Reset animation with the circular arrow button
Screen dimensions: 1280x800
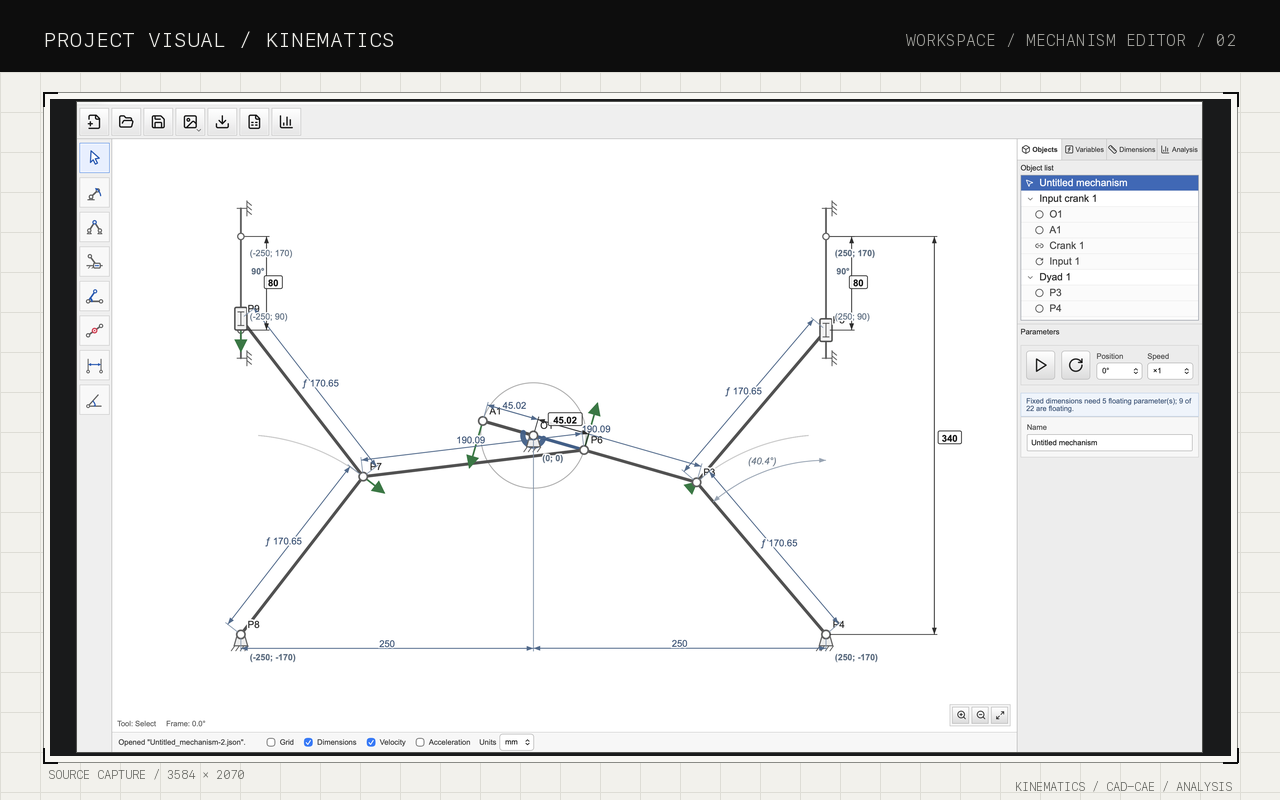pos(1076,365)
